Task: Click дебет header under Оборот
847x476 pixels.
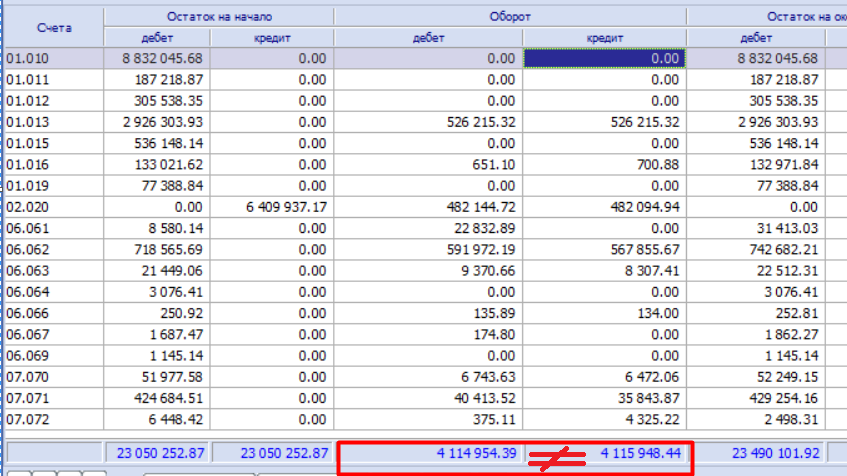Action: coord(428,38)
